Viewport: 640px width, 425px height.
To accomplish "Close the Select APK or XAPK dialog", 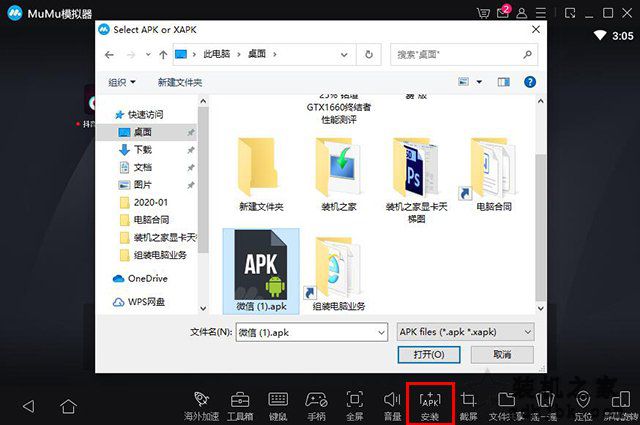I will [x=536, y=29].
